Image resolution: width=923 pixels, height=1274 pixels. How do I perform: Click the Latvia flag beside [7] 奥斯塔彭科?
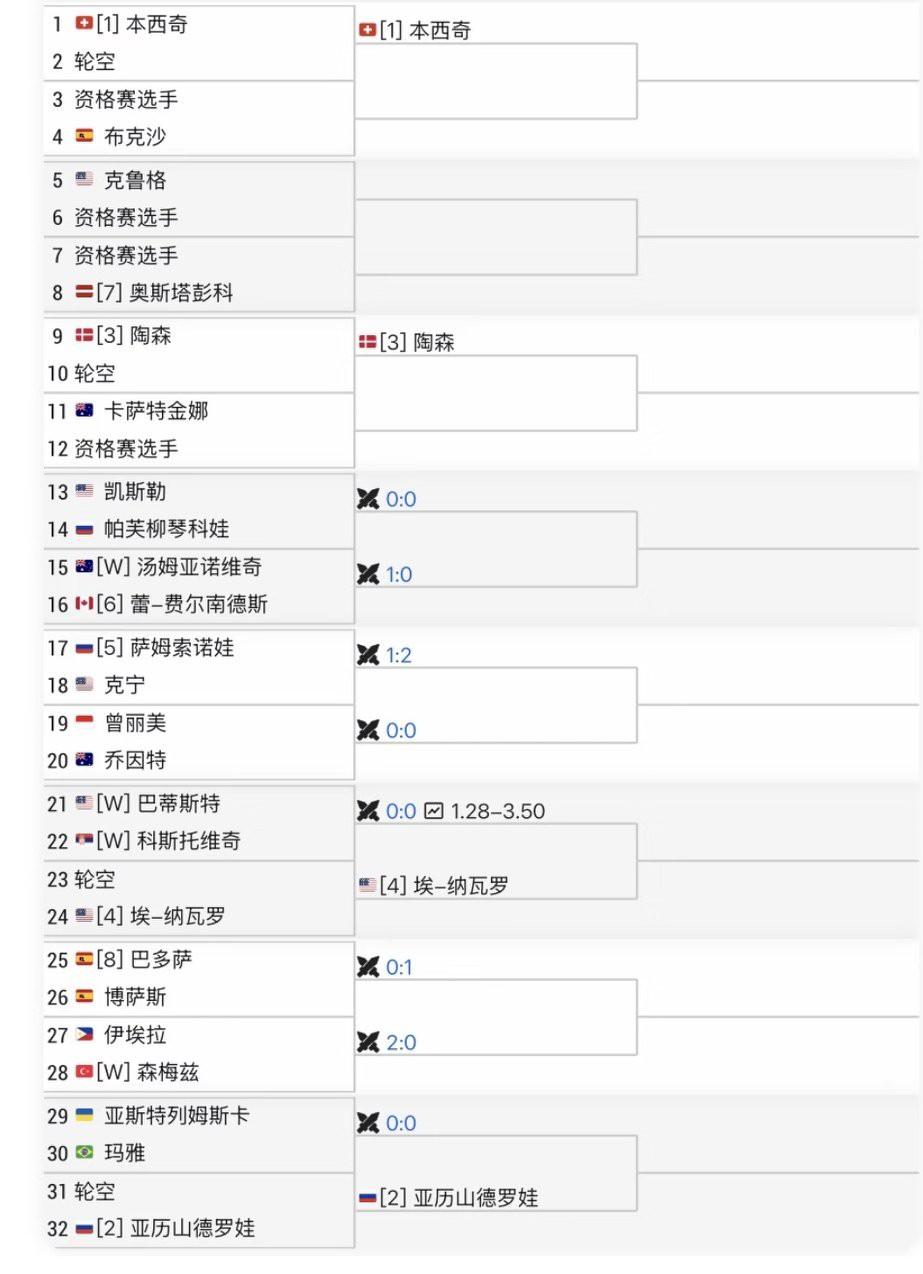click(84, 293)
